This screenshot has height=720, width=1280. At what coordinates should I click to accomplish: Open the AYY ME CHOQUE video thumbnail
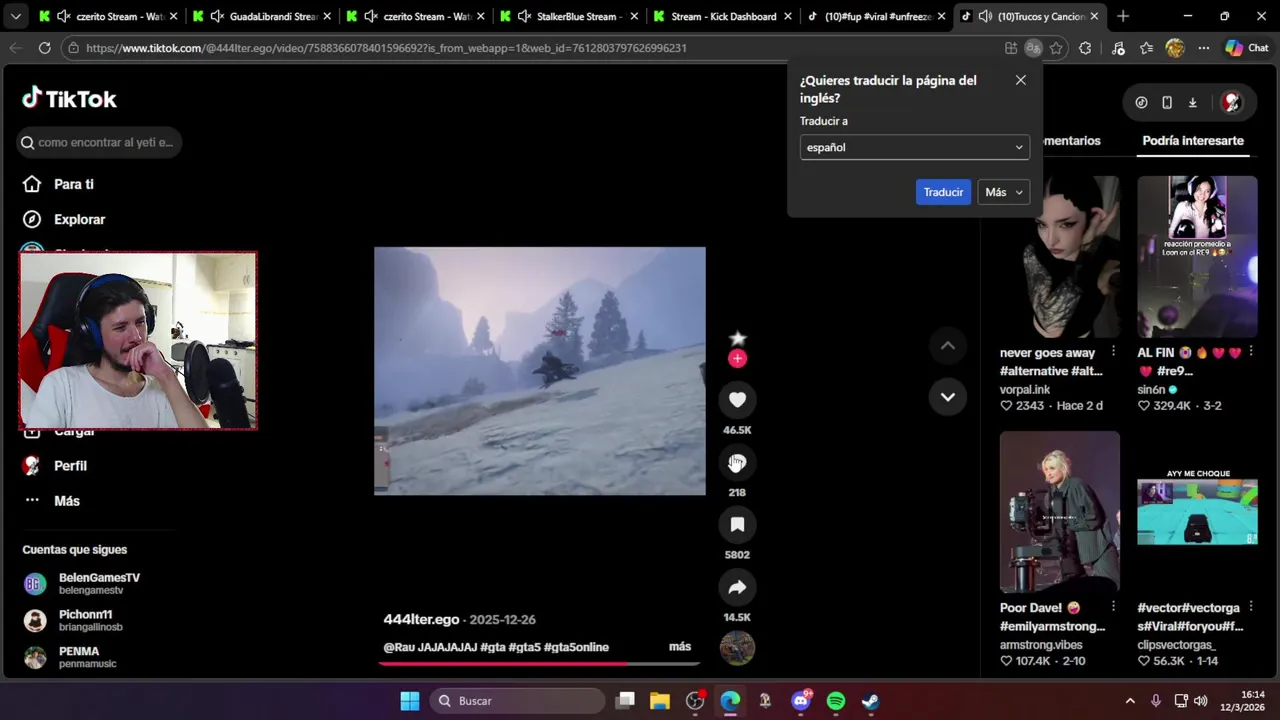click(x=1197, y=512)
